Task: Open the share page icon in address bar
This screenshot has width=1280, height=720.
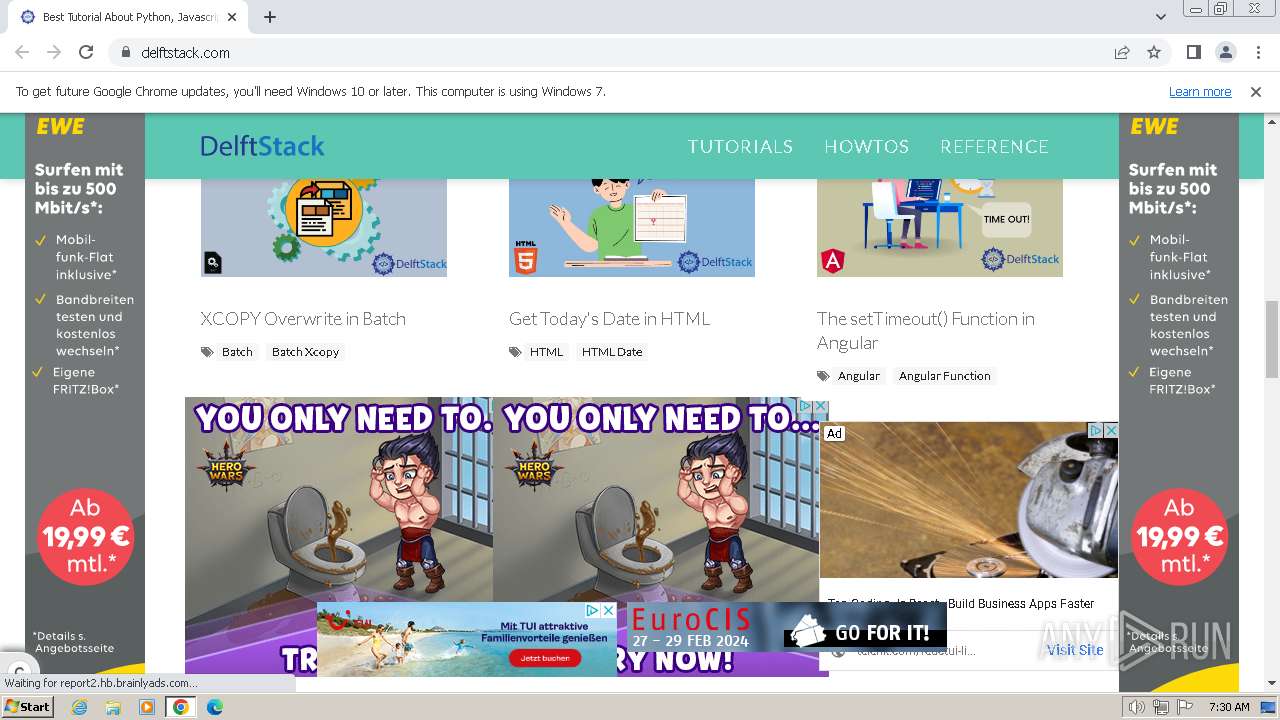Action: [x=1122, y=52]
